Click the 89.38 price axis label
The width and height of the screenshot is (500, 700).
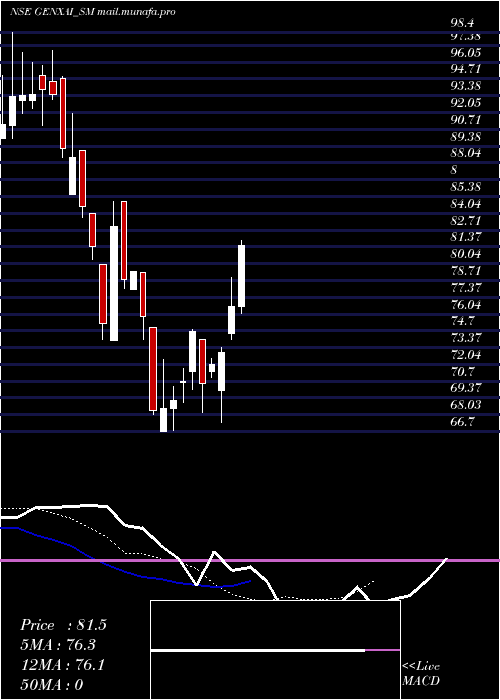[466, 136]
